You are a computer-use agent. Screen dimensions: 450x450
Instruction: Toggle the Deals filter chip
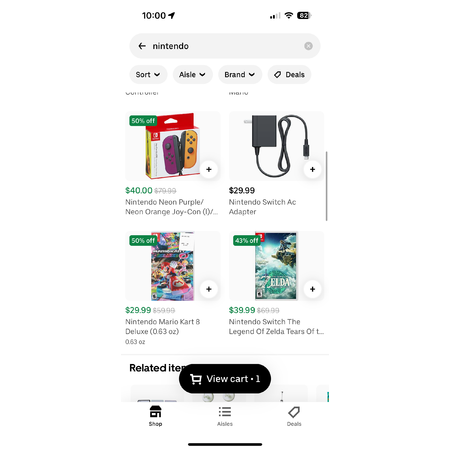click(289, 75)
